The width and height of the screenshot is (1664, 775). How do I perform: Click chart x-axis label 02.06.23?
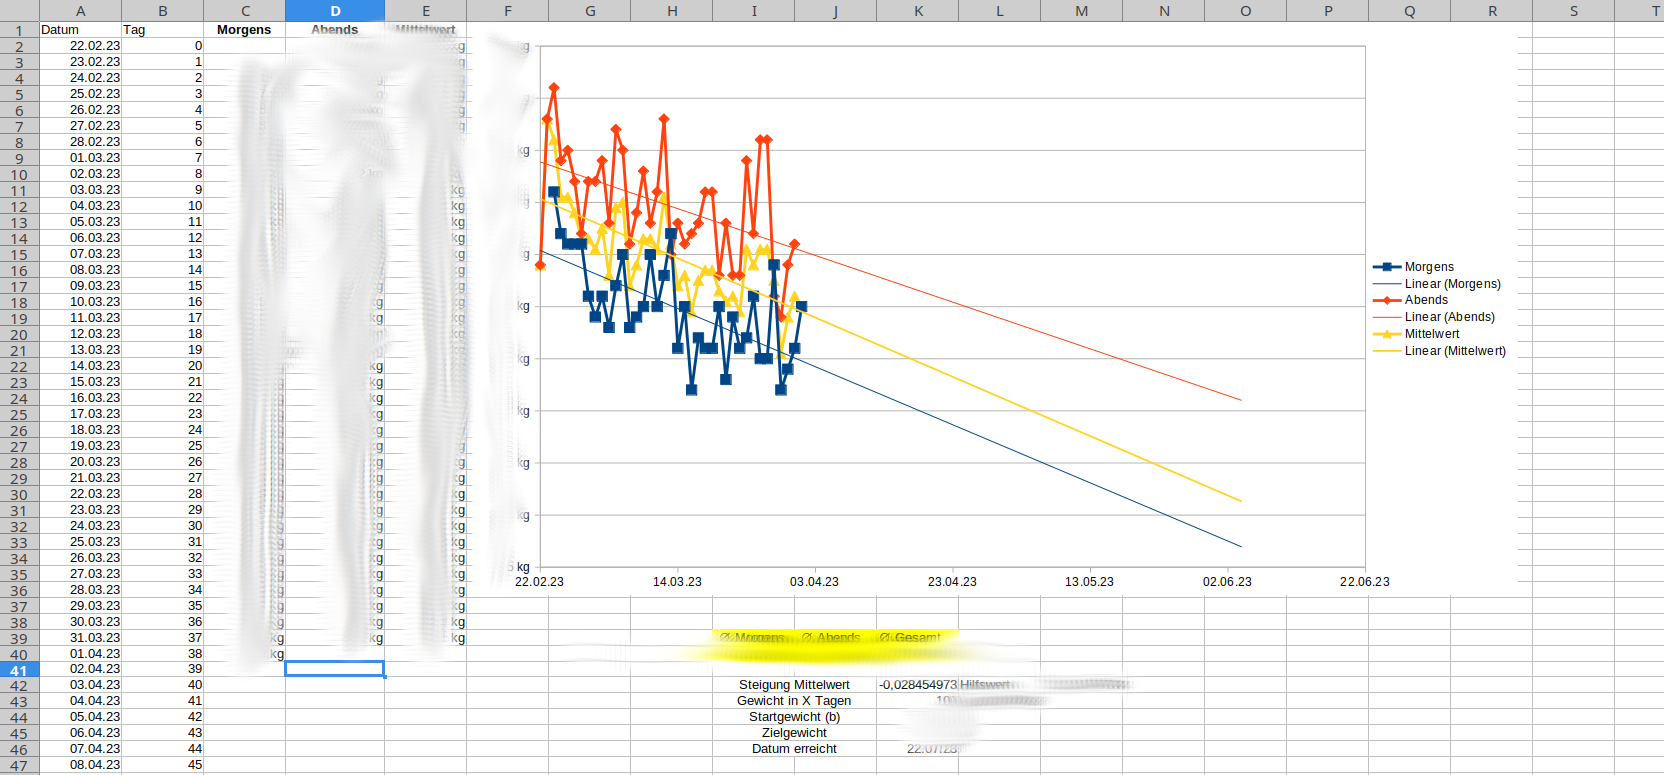1227,582
